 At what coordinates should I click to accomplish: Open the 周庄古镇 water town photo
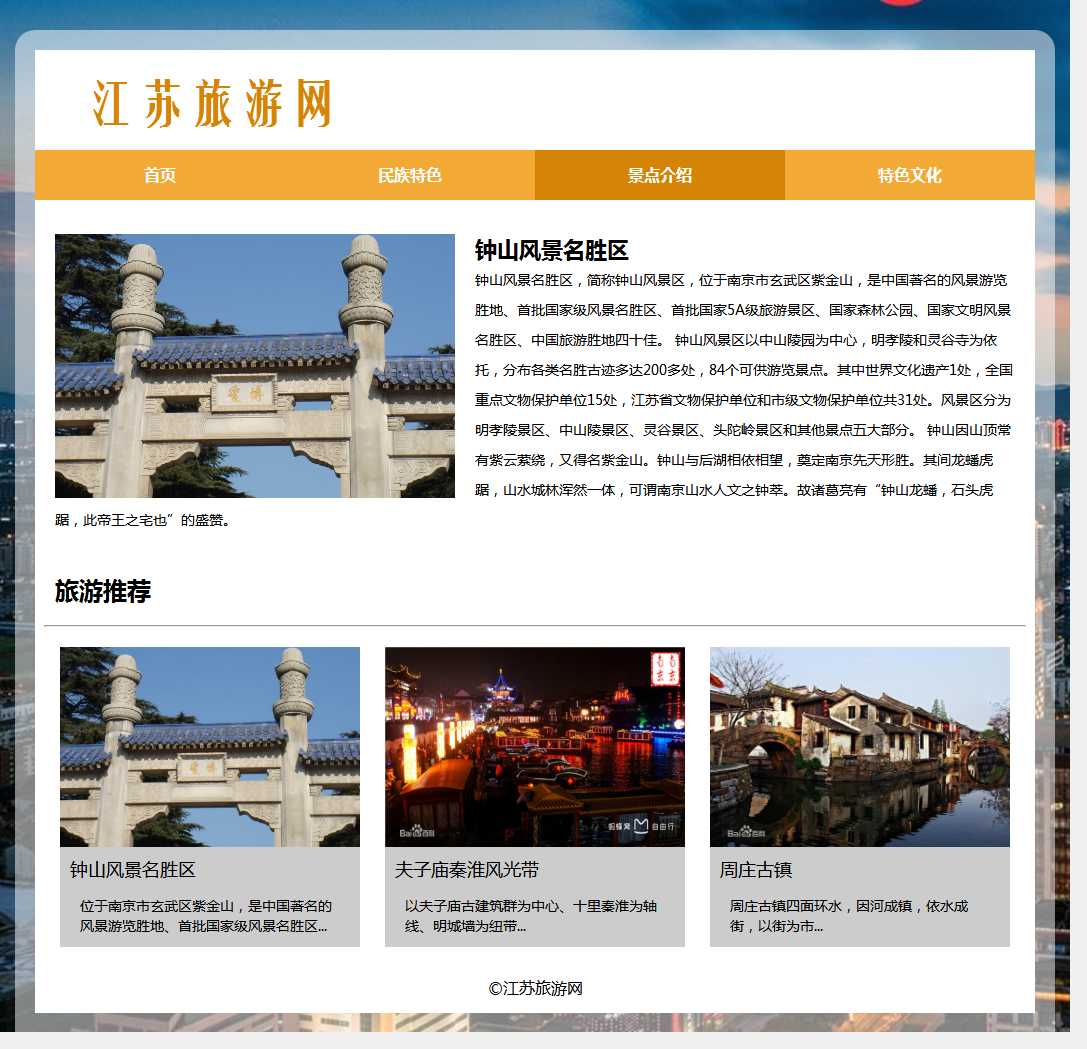[860, 746]
